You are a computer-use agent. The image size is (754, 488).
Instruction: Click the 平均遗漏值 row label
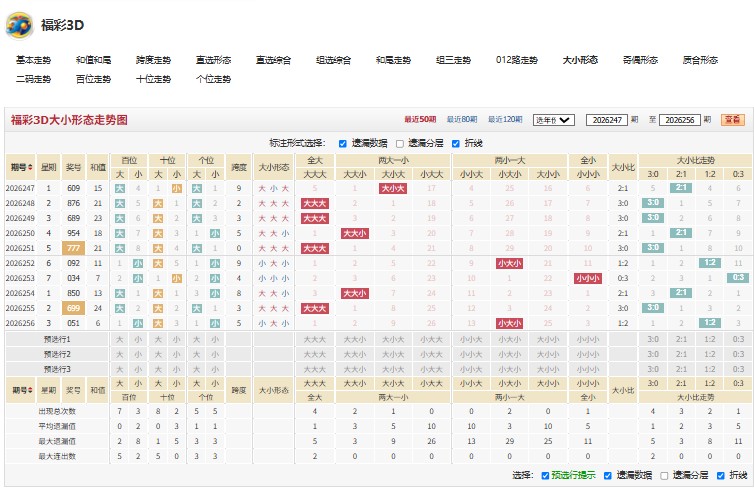click(x=57, y=426)
